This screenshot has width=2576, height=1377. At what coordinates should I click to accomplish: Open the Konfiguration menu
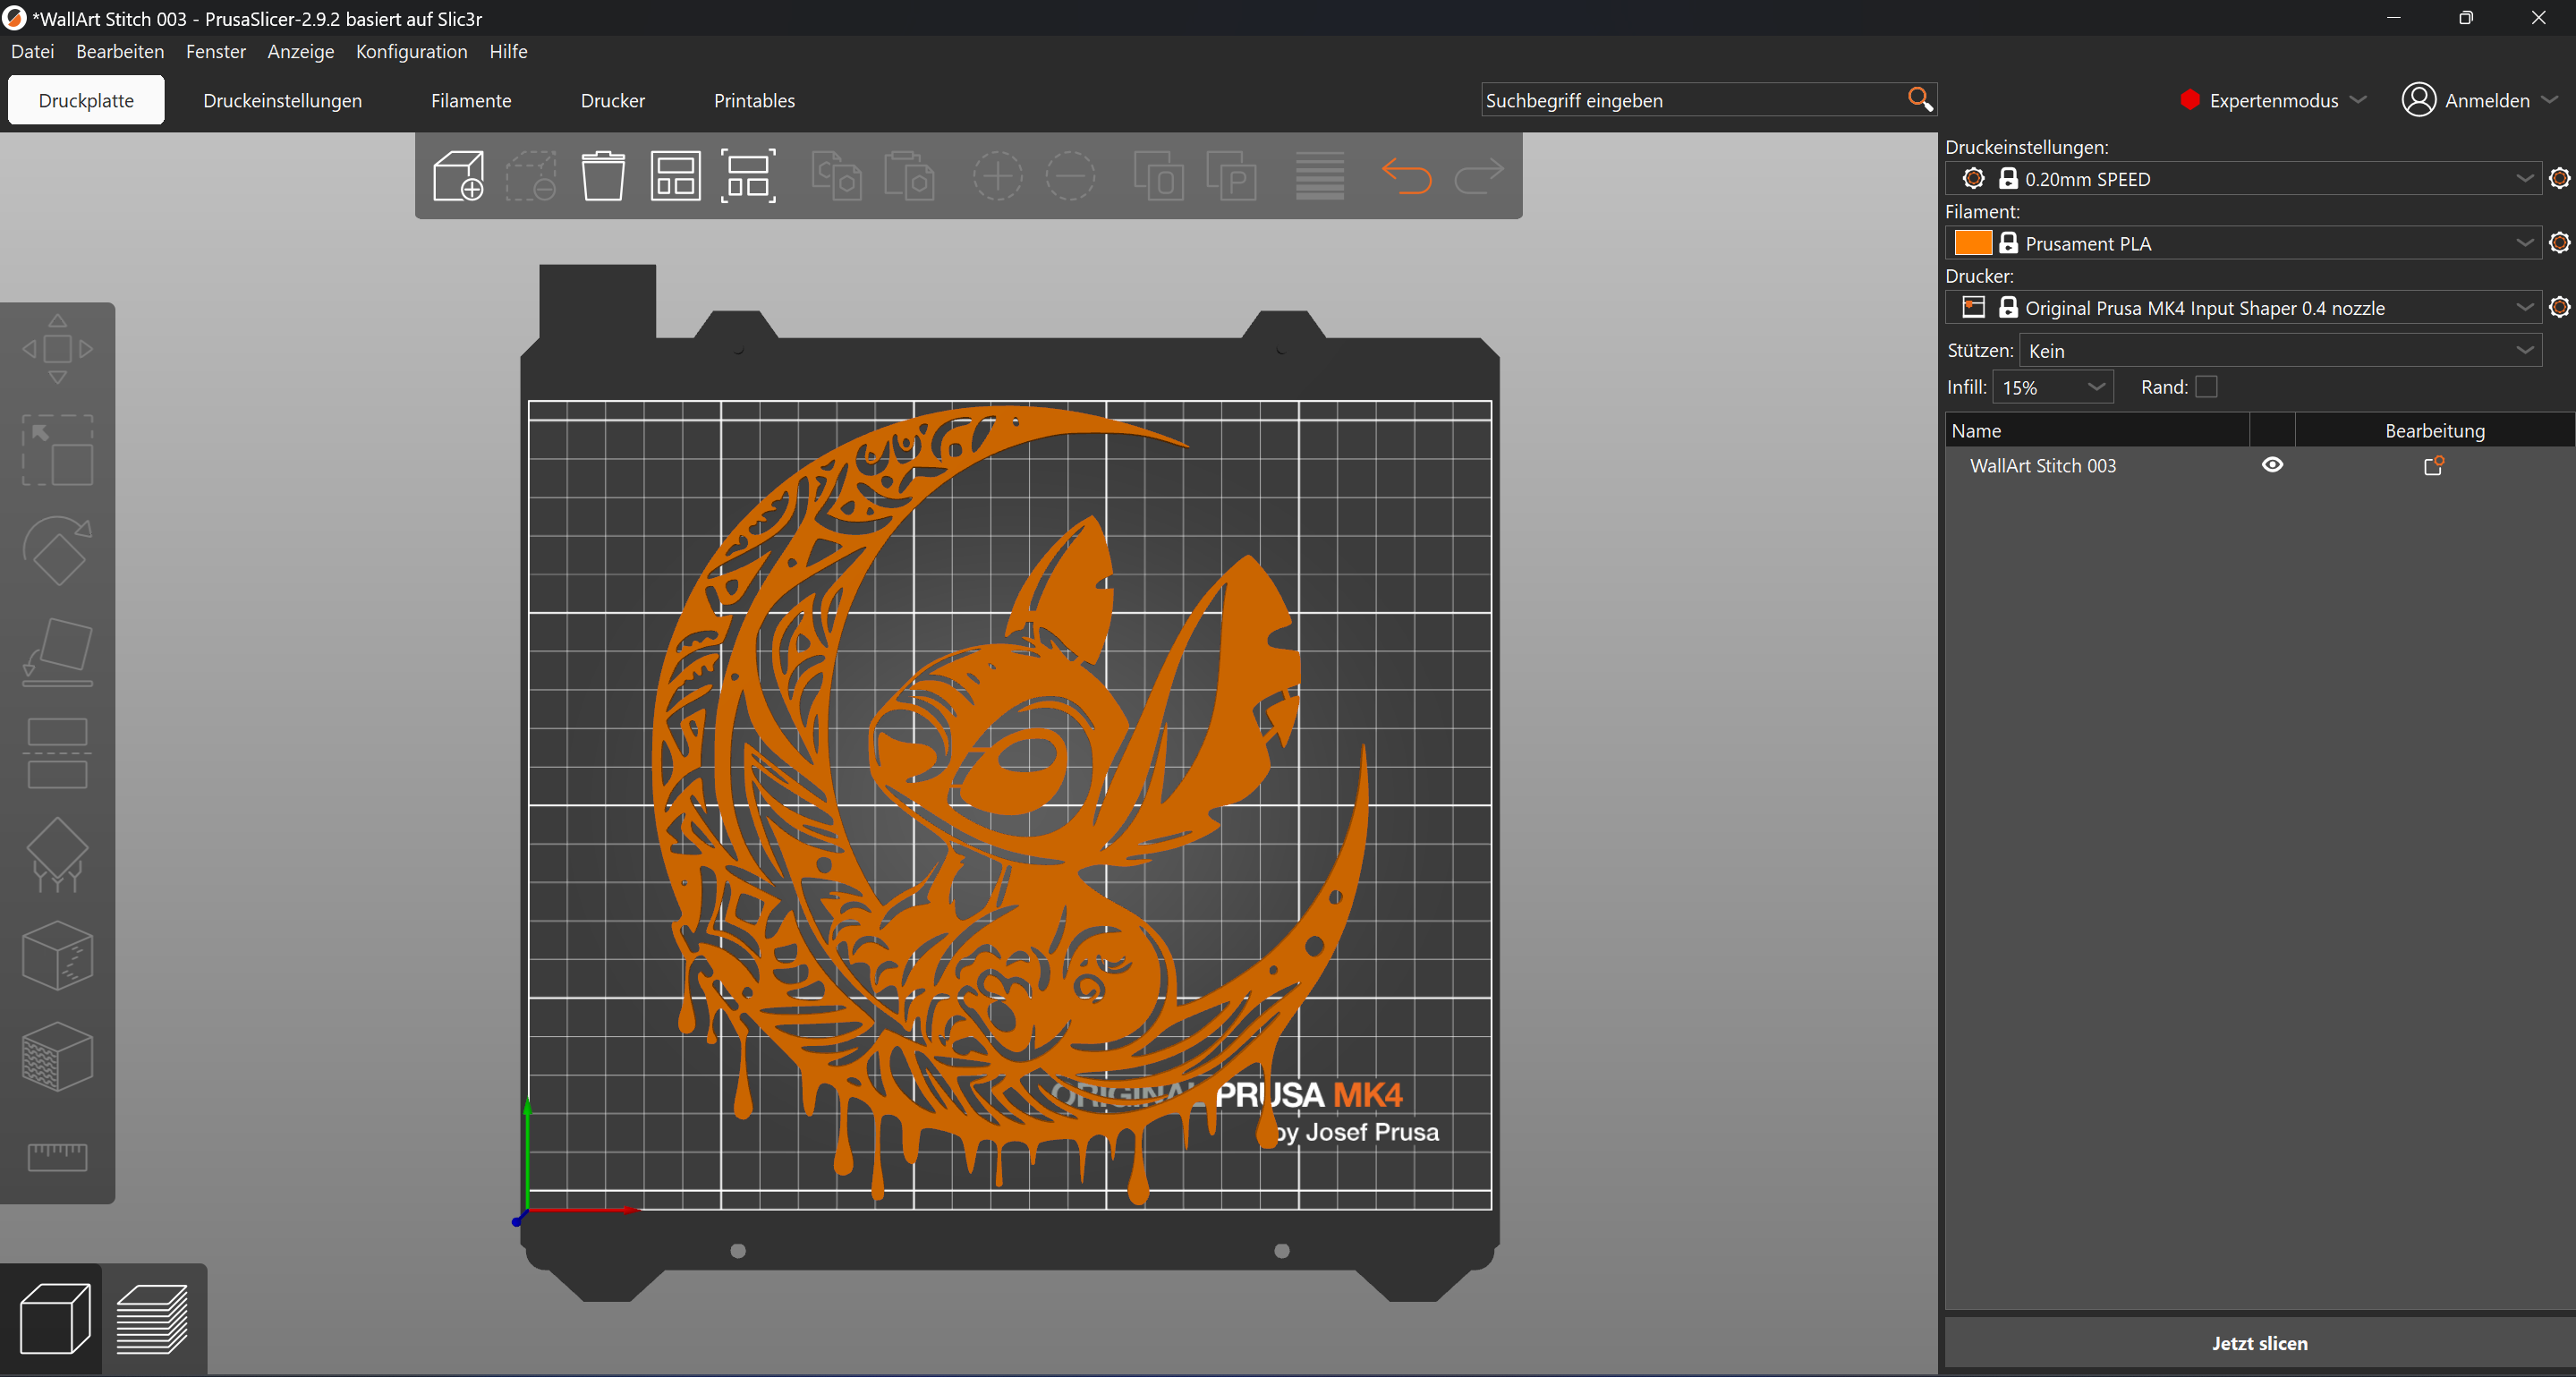[x=411, y=51]
